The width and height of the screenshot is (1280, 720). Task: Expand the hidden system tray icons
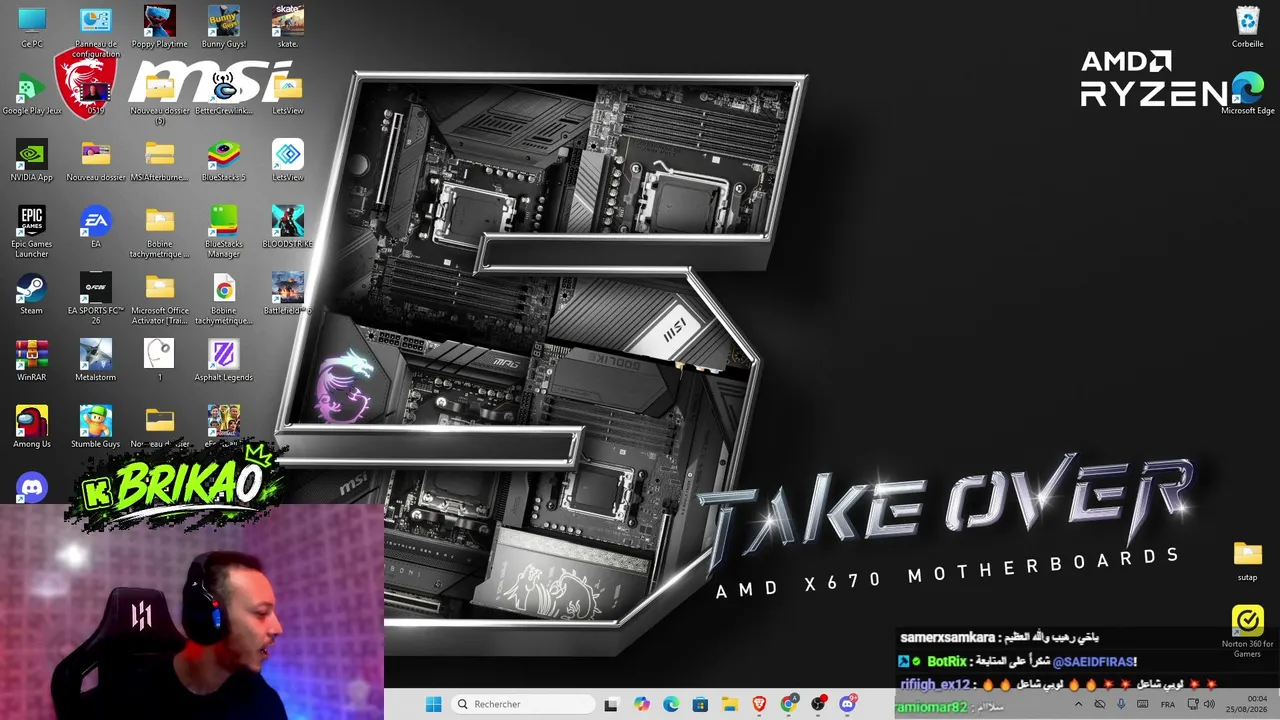point(1078,704)
